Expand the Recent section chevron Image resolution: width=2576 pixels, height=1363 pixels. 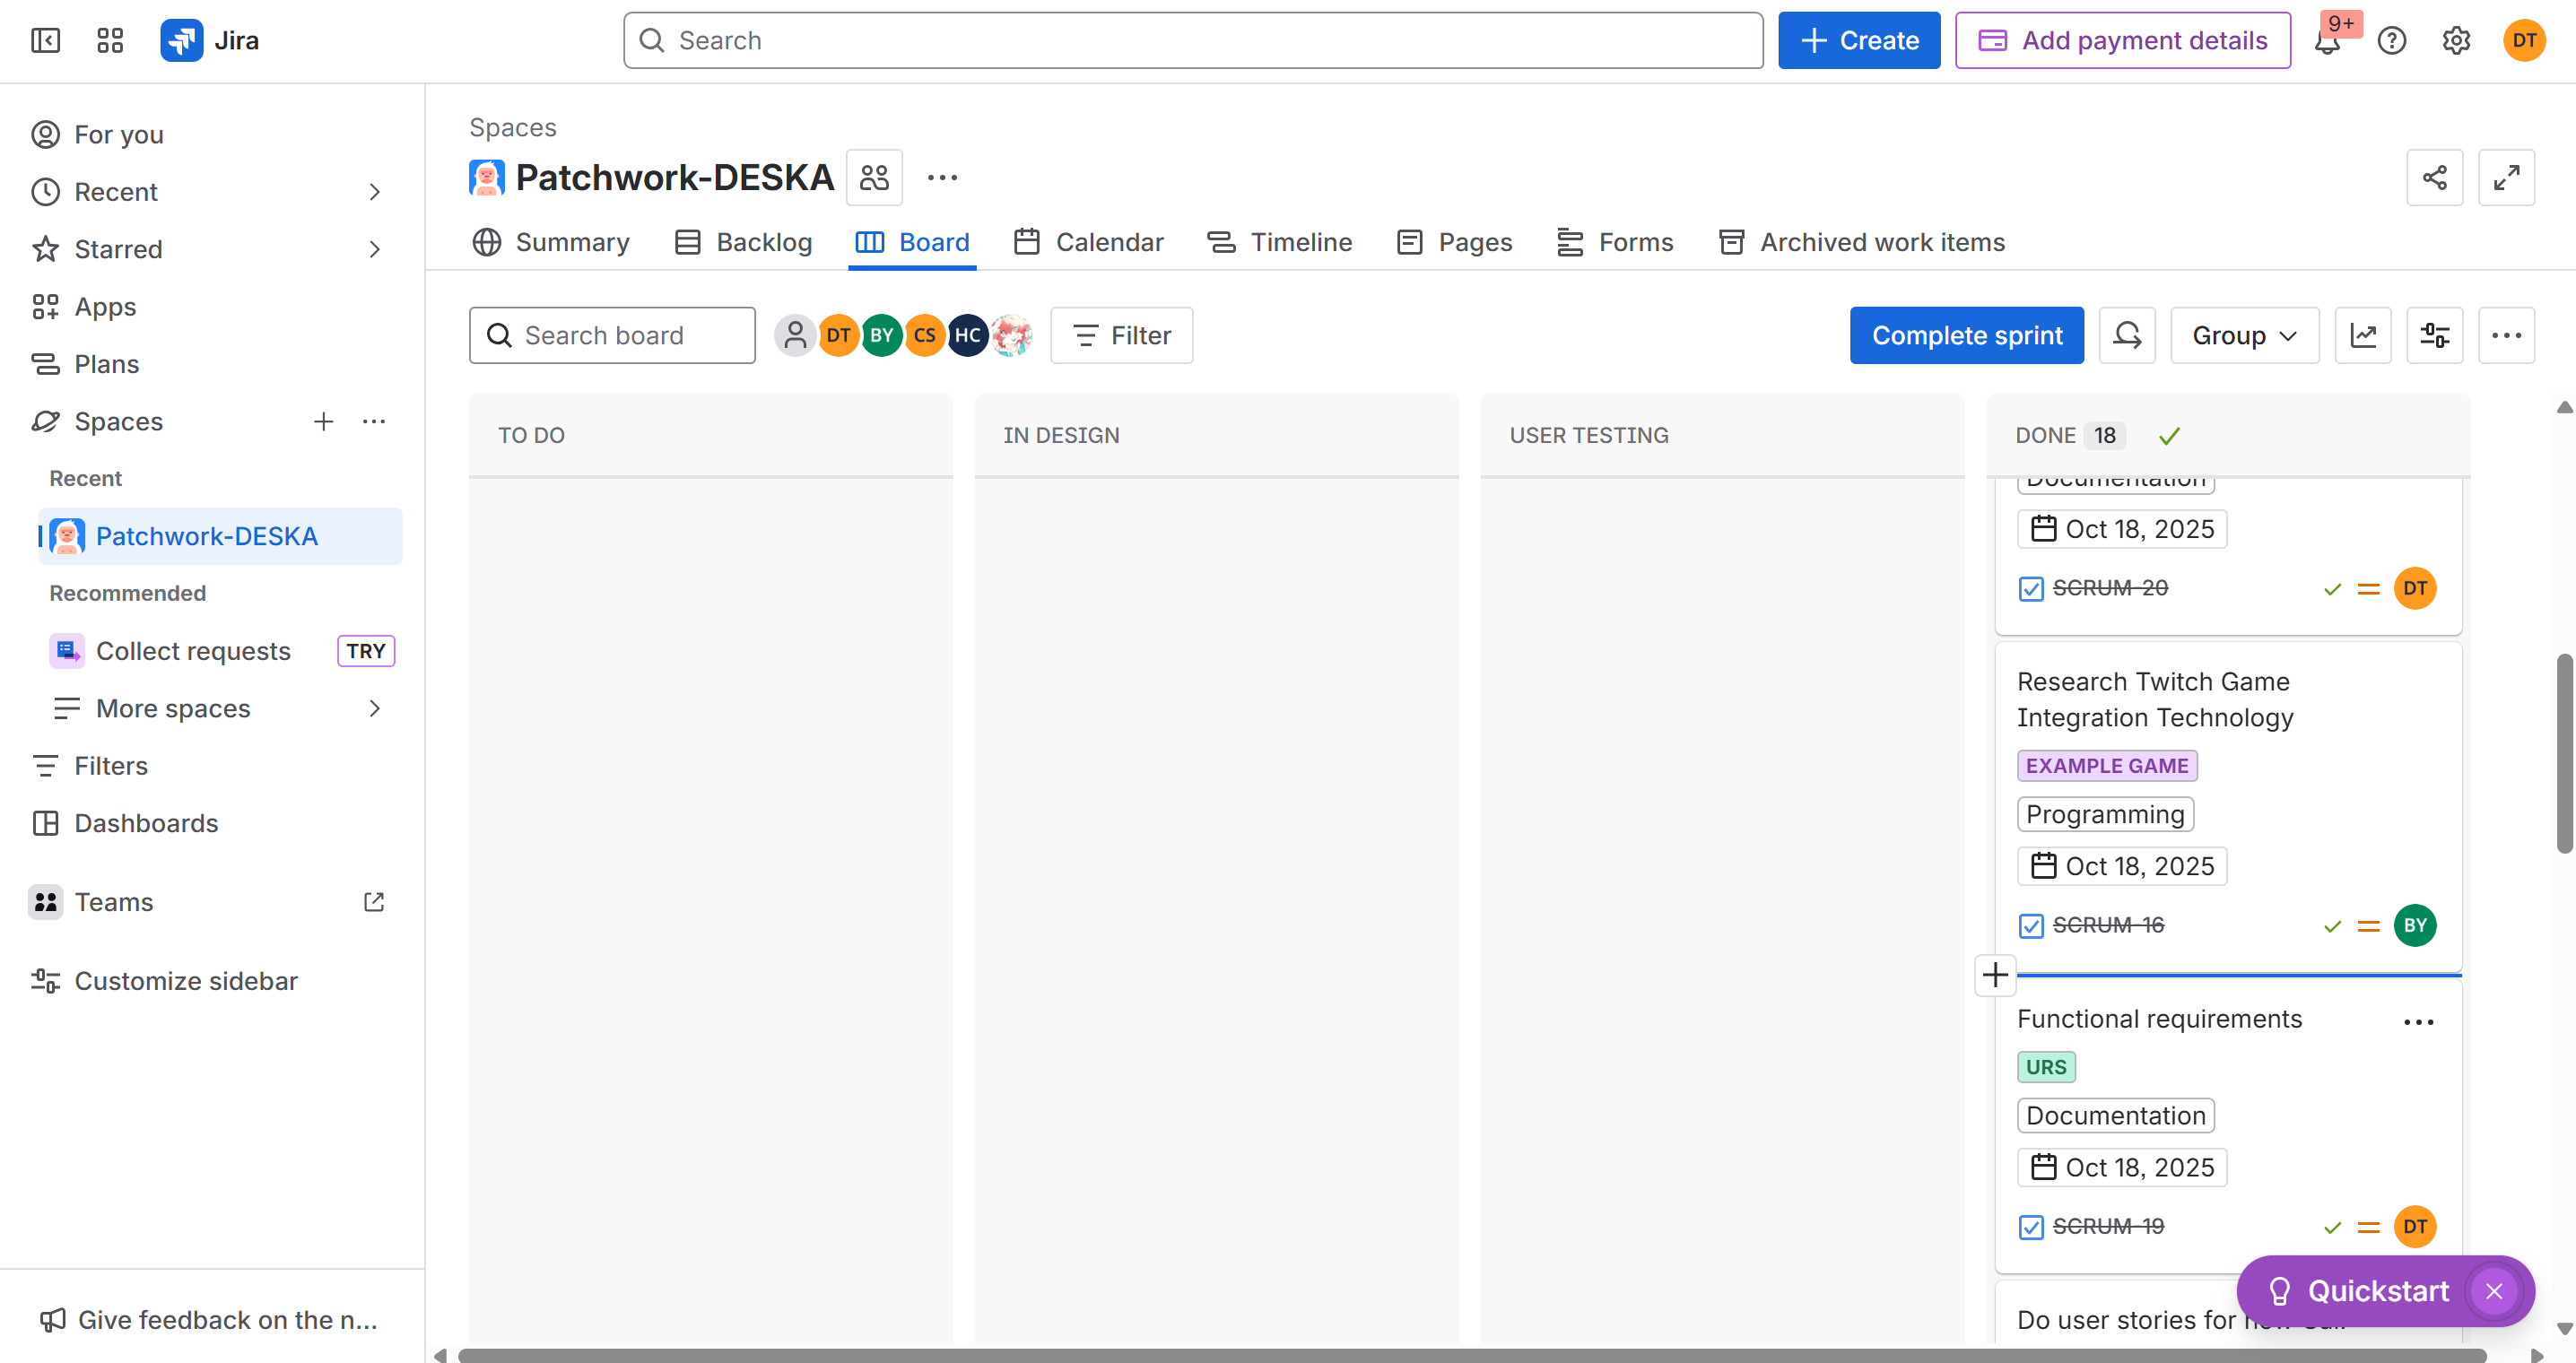374,191
